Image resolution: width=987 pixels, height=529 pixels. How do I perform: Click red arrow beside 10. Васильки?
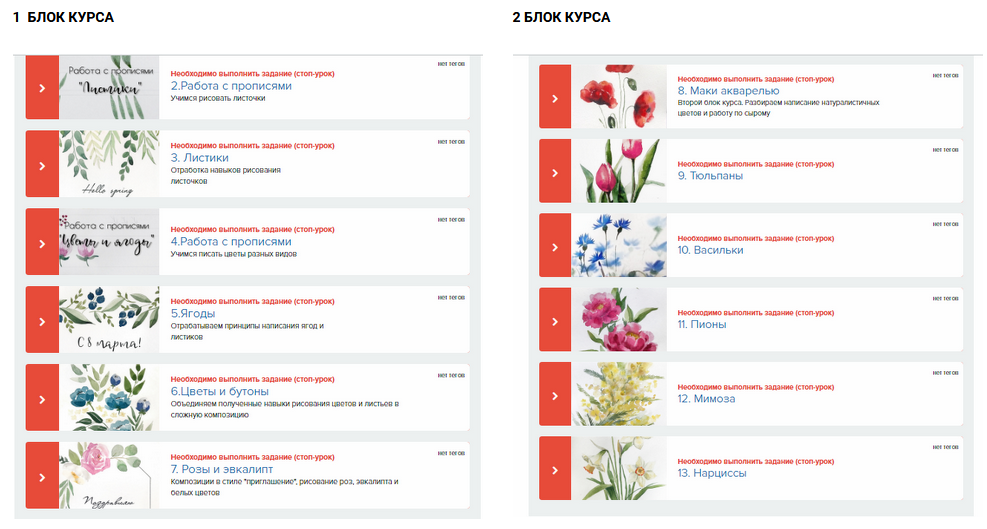click(555, 245)
